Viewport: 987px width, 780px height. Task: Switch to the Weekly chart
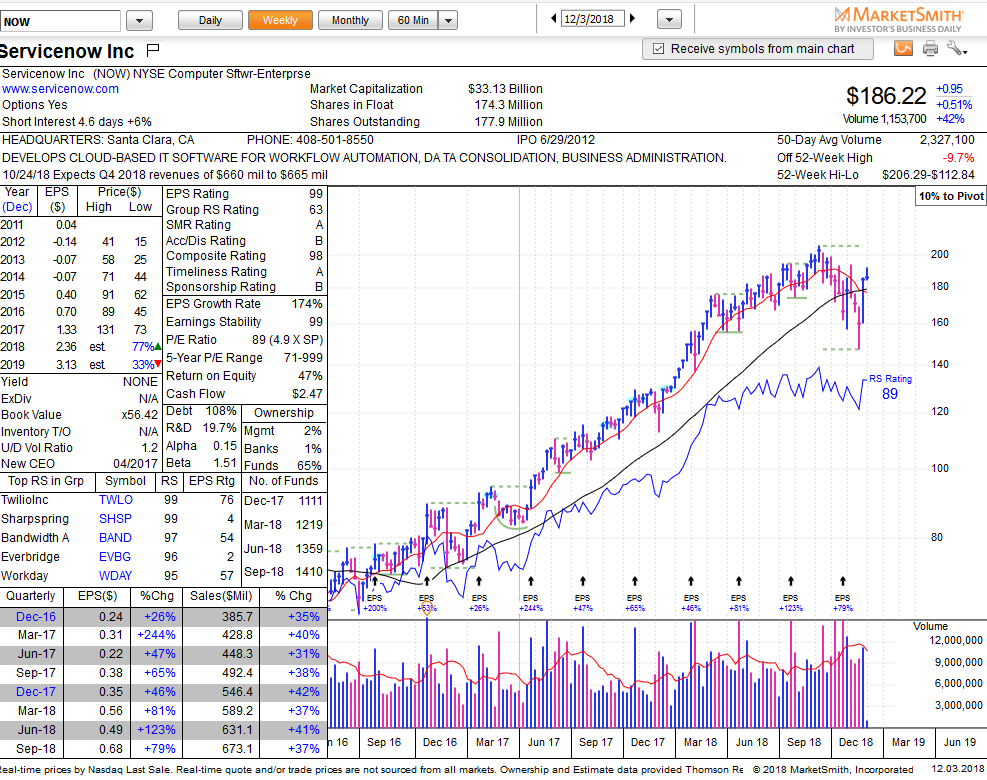tap(280, 20)
